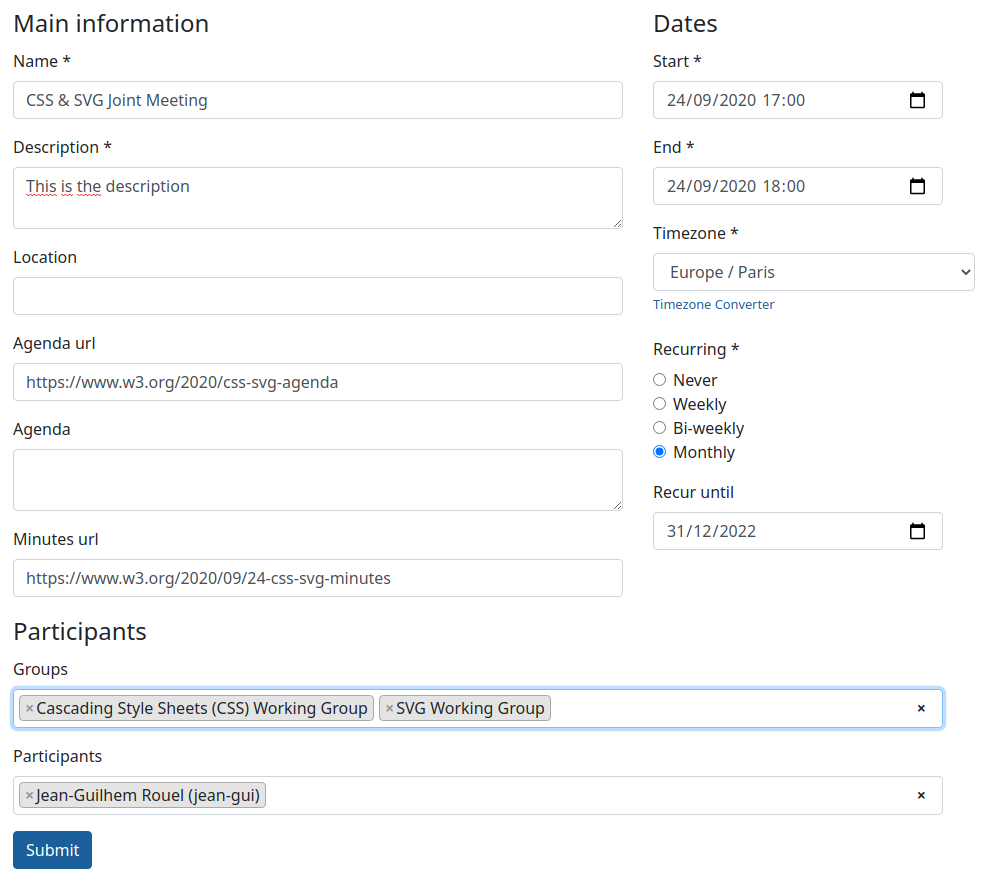
Task: Click the Minutes url input field
Action: click(x=317, y=578)
